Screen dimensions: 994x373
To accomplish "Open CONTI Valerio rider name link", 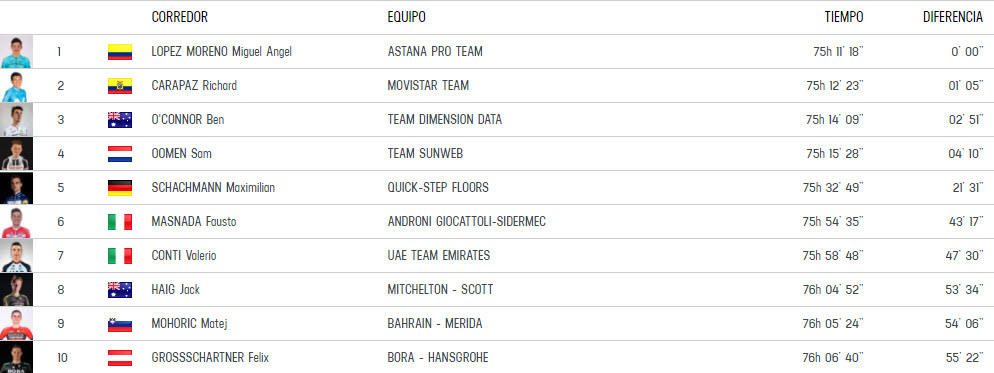I will tap(184, 256).
